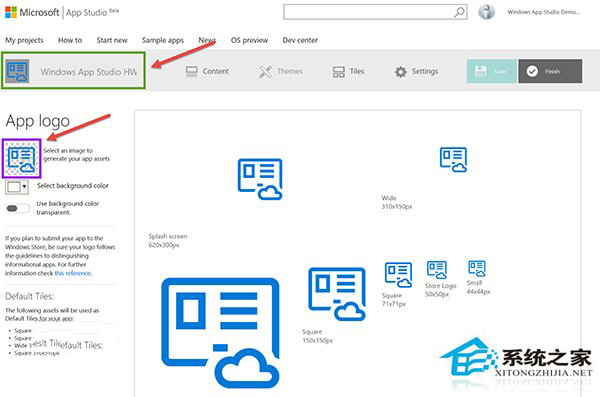Click the Windows App Studio HW project title
The width and height of the screenshot is (600, 397).
pos(89,72)
